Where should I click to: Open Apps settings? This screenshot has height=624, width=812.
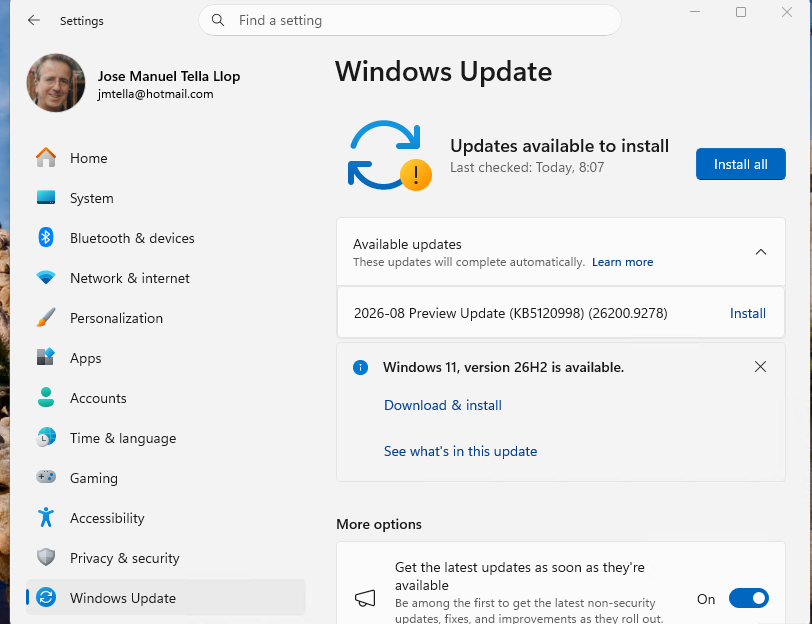[x=166, y=357]
